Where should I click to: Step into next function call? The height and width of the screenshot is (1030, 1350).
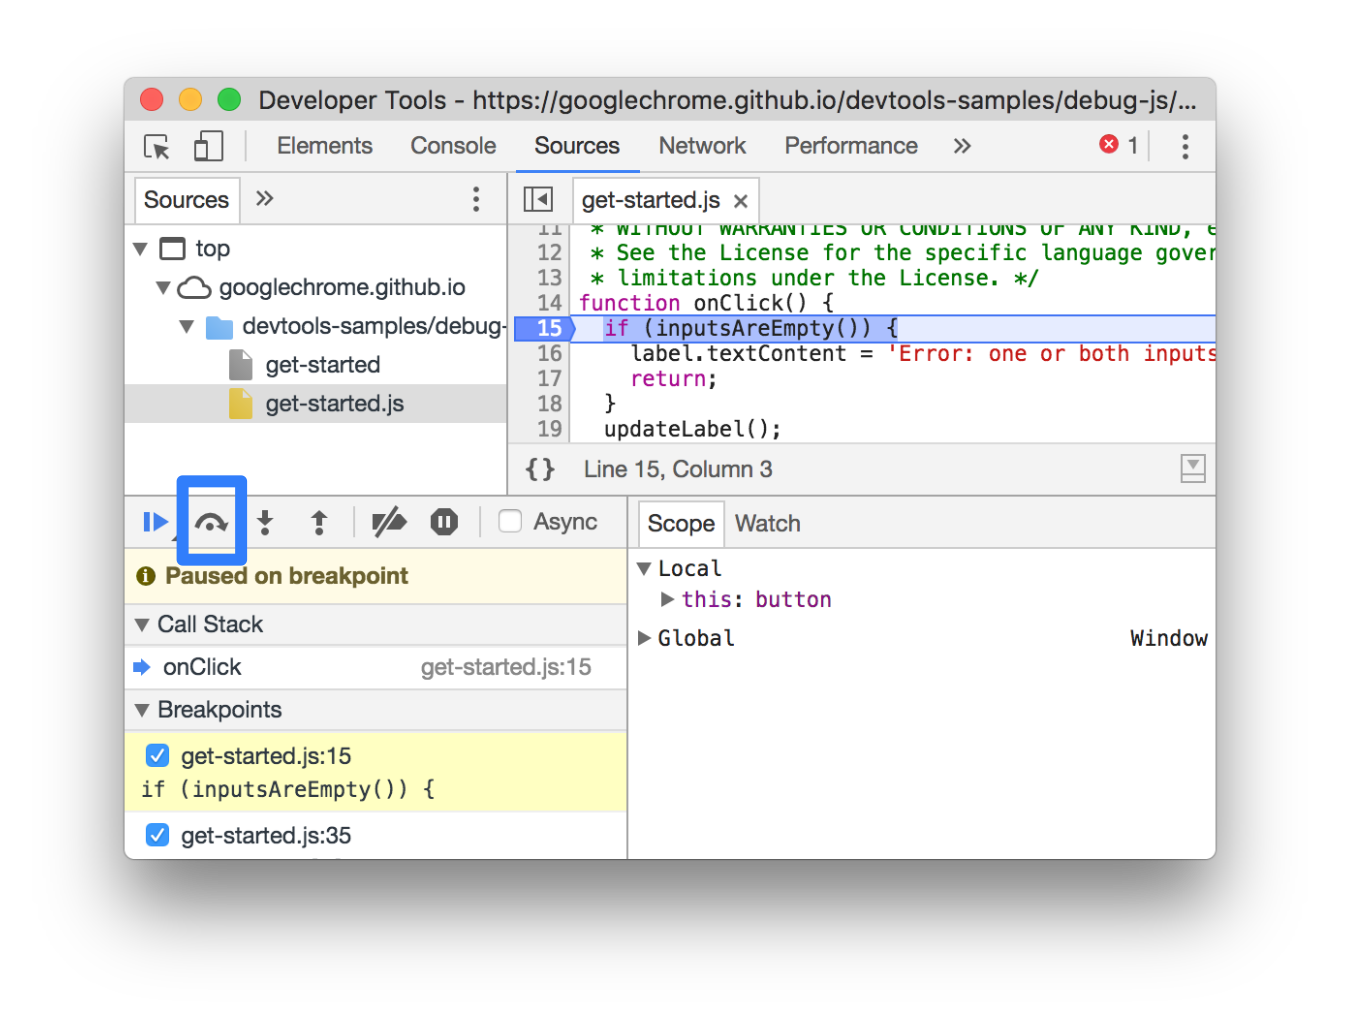coord(265,522)
